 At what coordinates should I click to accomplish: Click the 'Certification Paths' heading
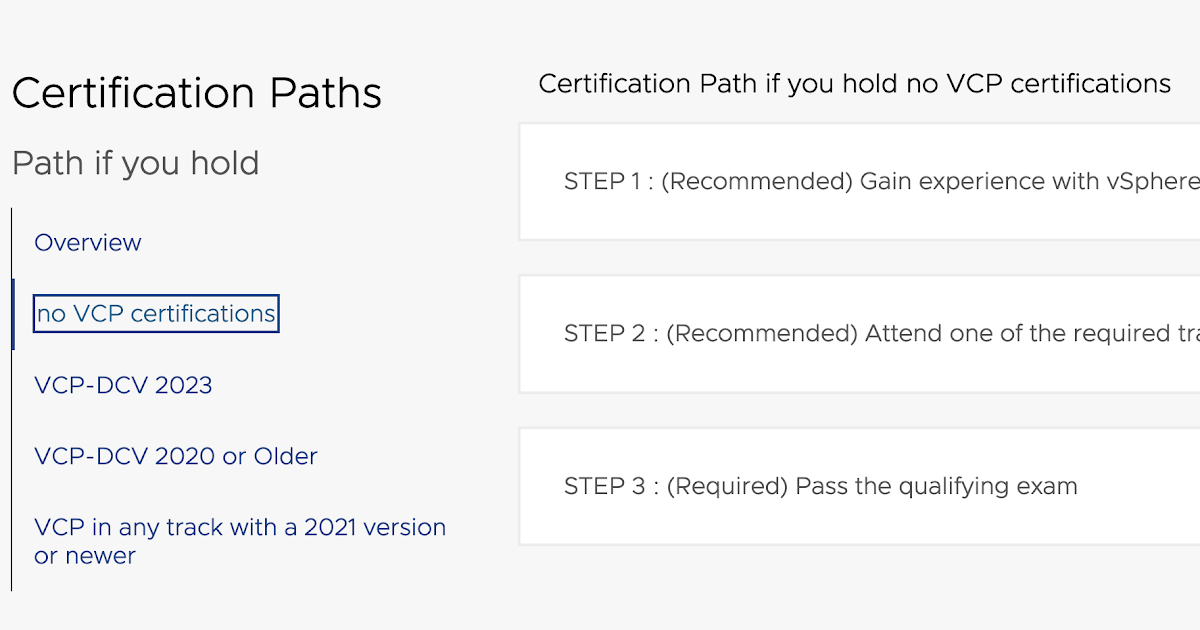coord(197,93)
